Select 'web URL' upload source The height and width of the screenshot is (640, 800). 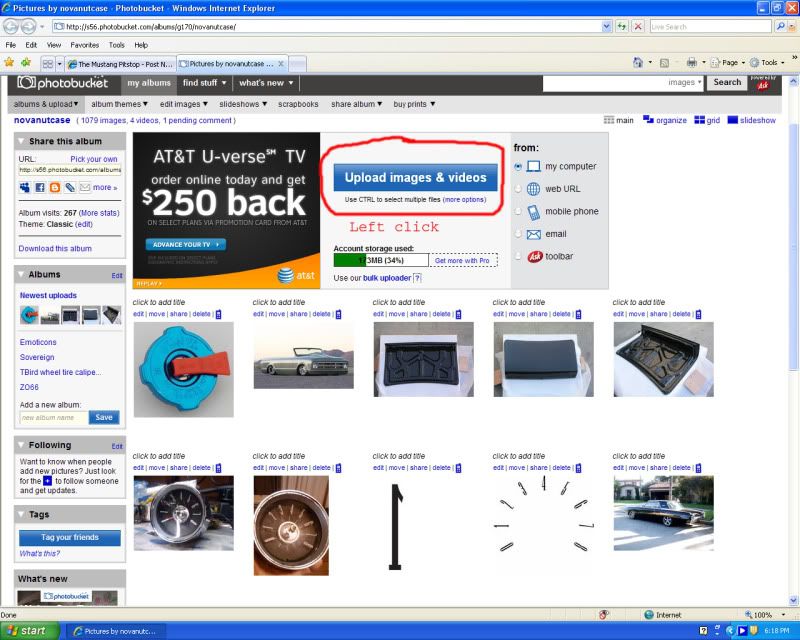point(518,189)
